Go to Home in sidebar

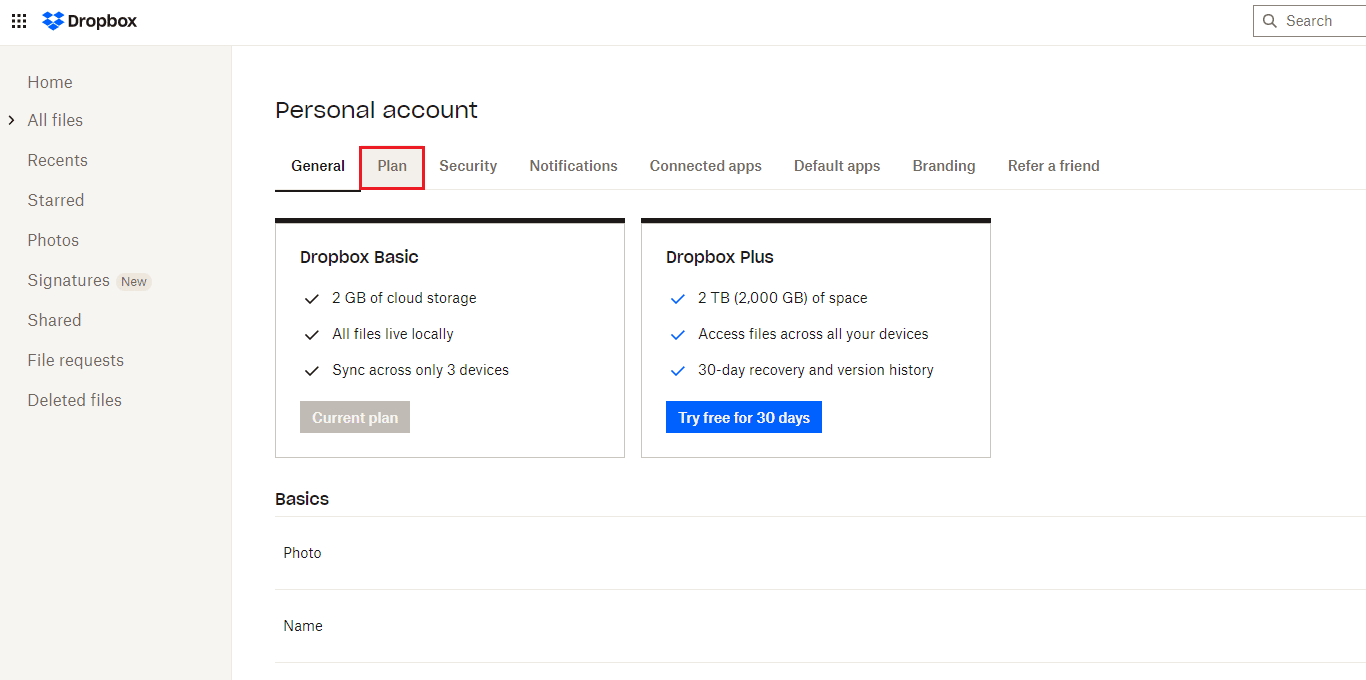point(50,82)
